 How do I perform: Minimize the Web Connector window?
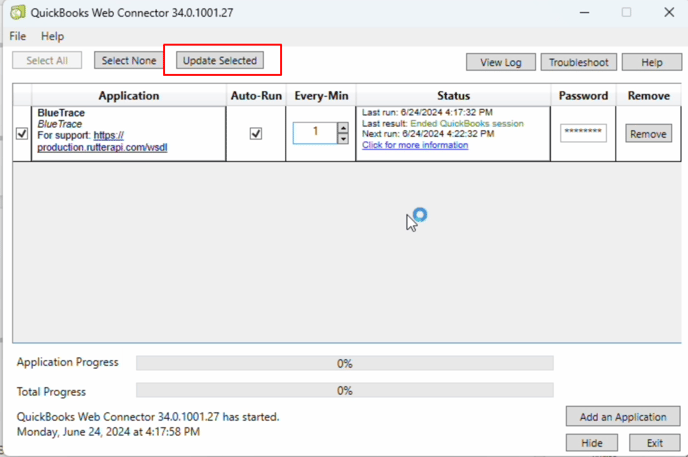click(x=584, y=12)
